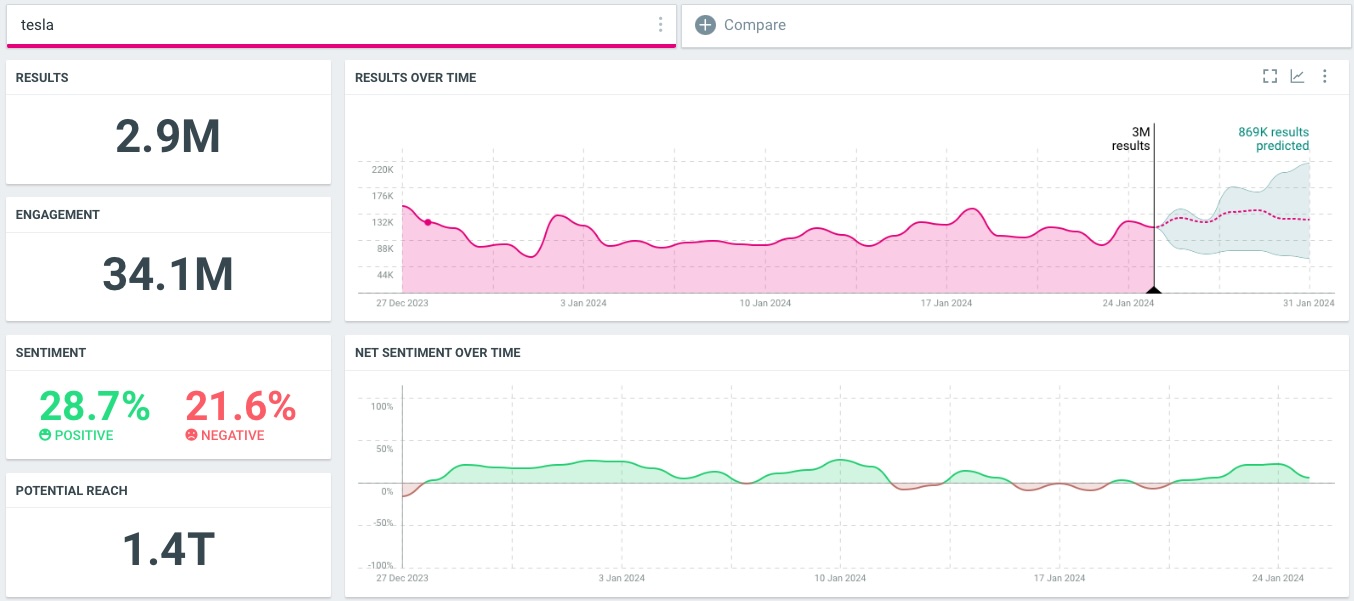
Task: Click the plus icon beside Compare
Action: coord(705,25)
